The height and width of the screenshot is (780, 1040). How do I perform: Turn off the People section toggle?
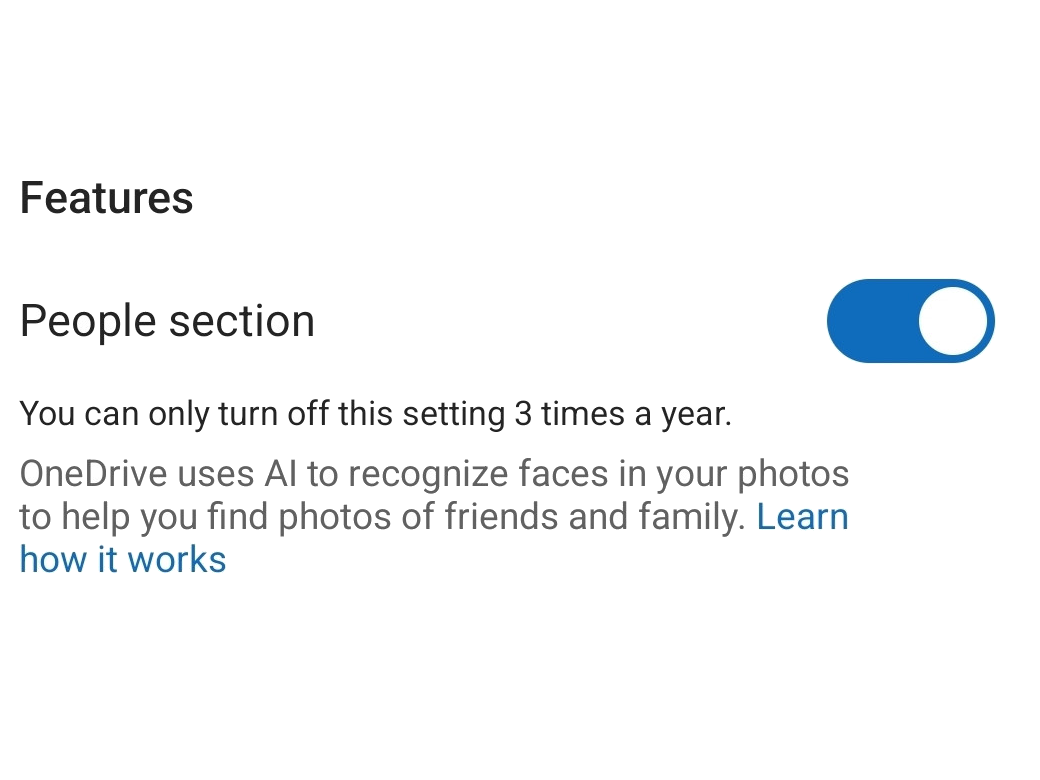pyautogui.click(x=910, y=321)
